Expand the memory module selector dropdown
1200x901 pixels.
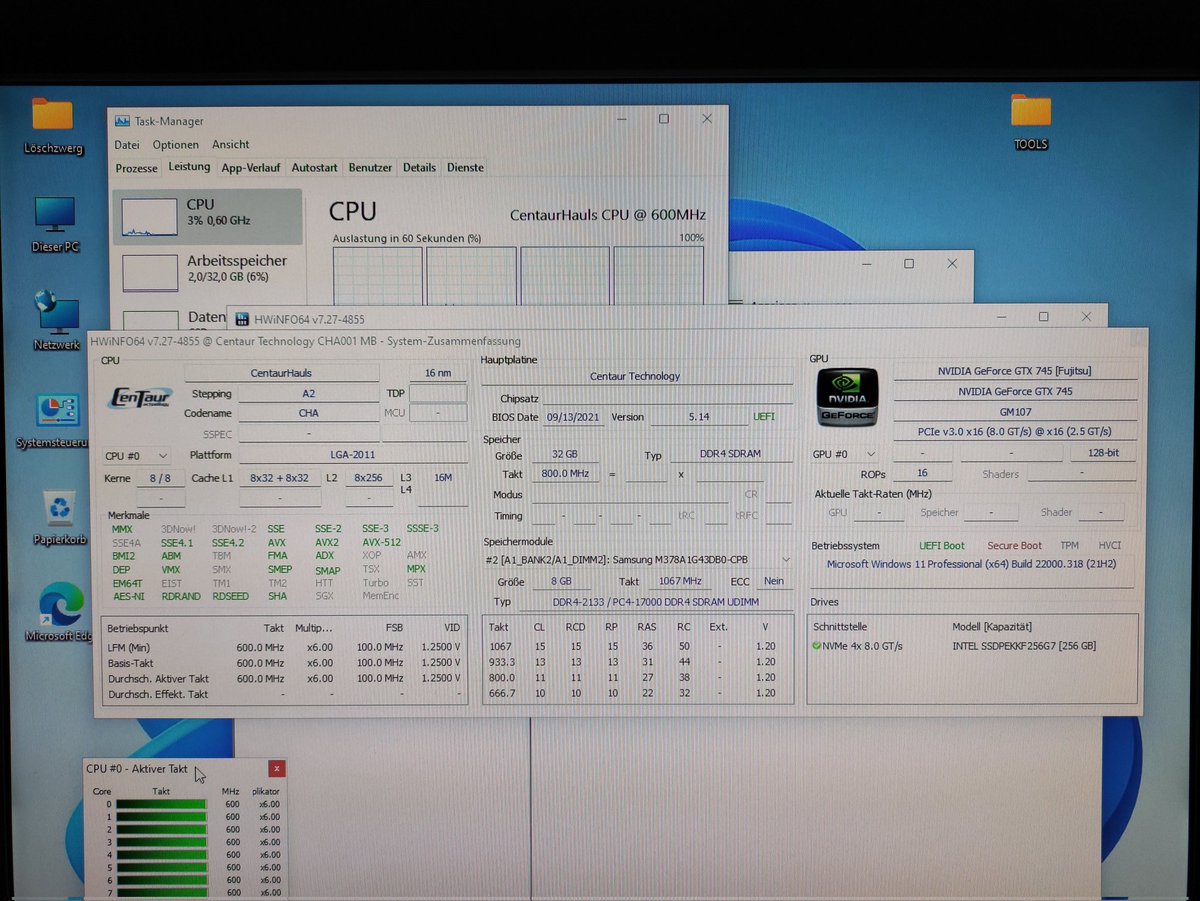[638, 560]
